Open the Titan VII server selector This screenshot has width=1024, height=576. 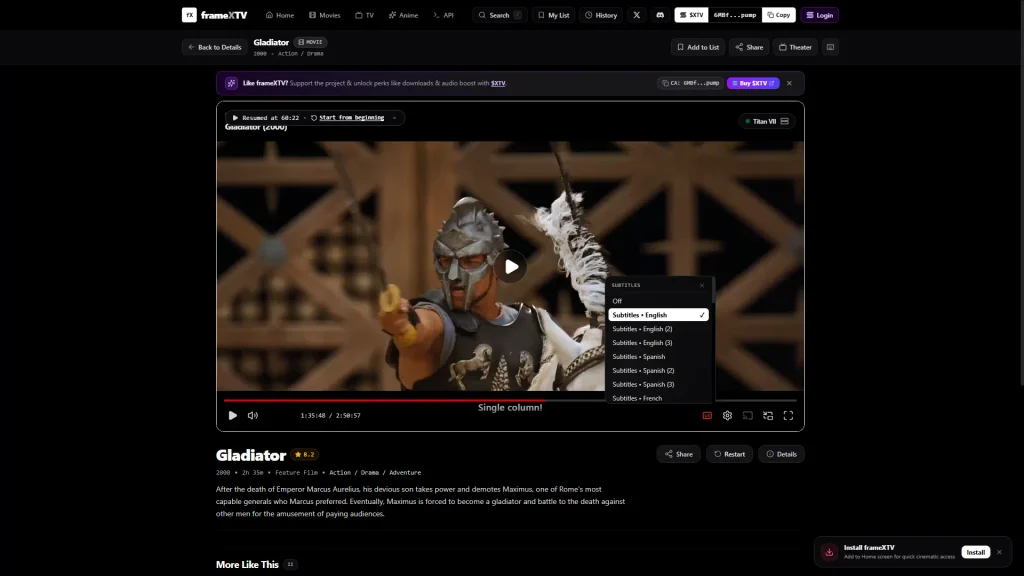(x=767, y=121)
